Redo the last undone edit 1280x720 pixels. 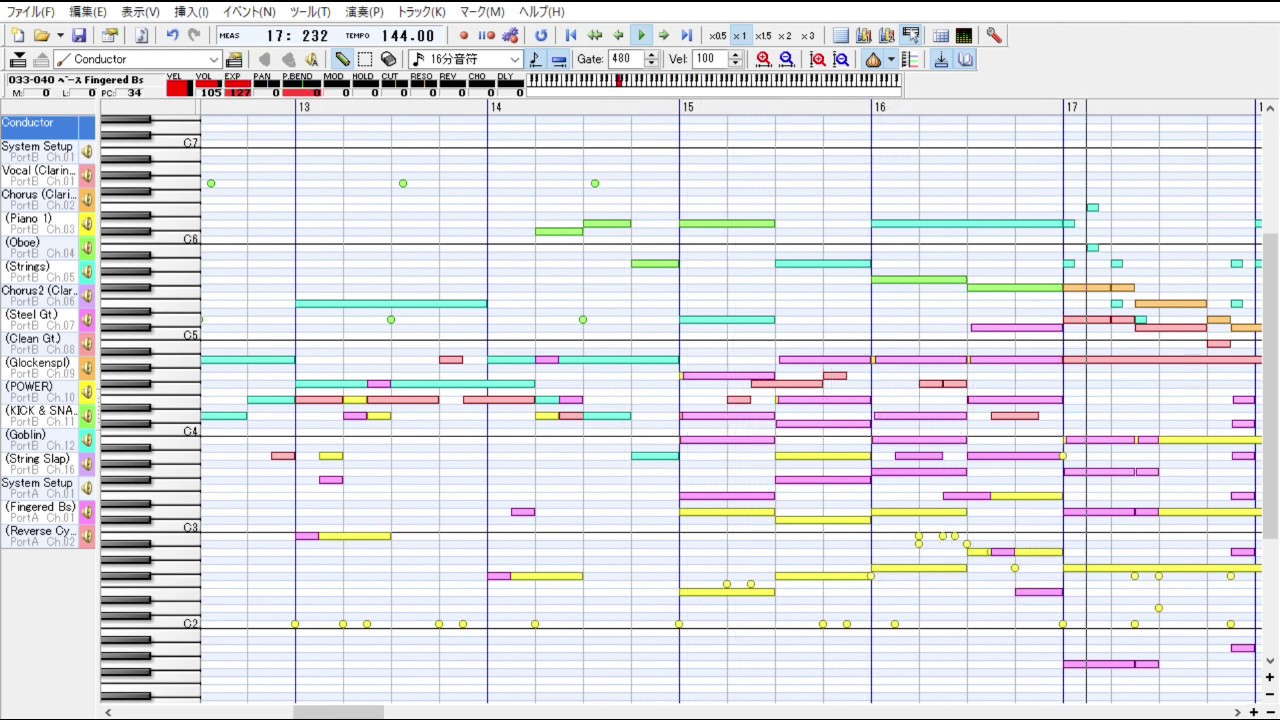pyautogui.click(x=194, y=35)
